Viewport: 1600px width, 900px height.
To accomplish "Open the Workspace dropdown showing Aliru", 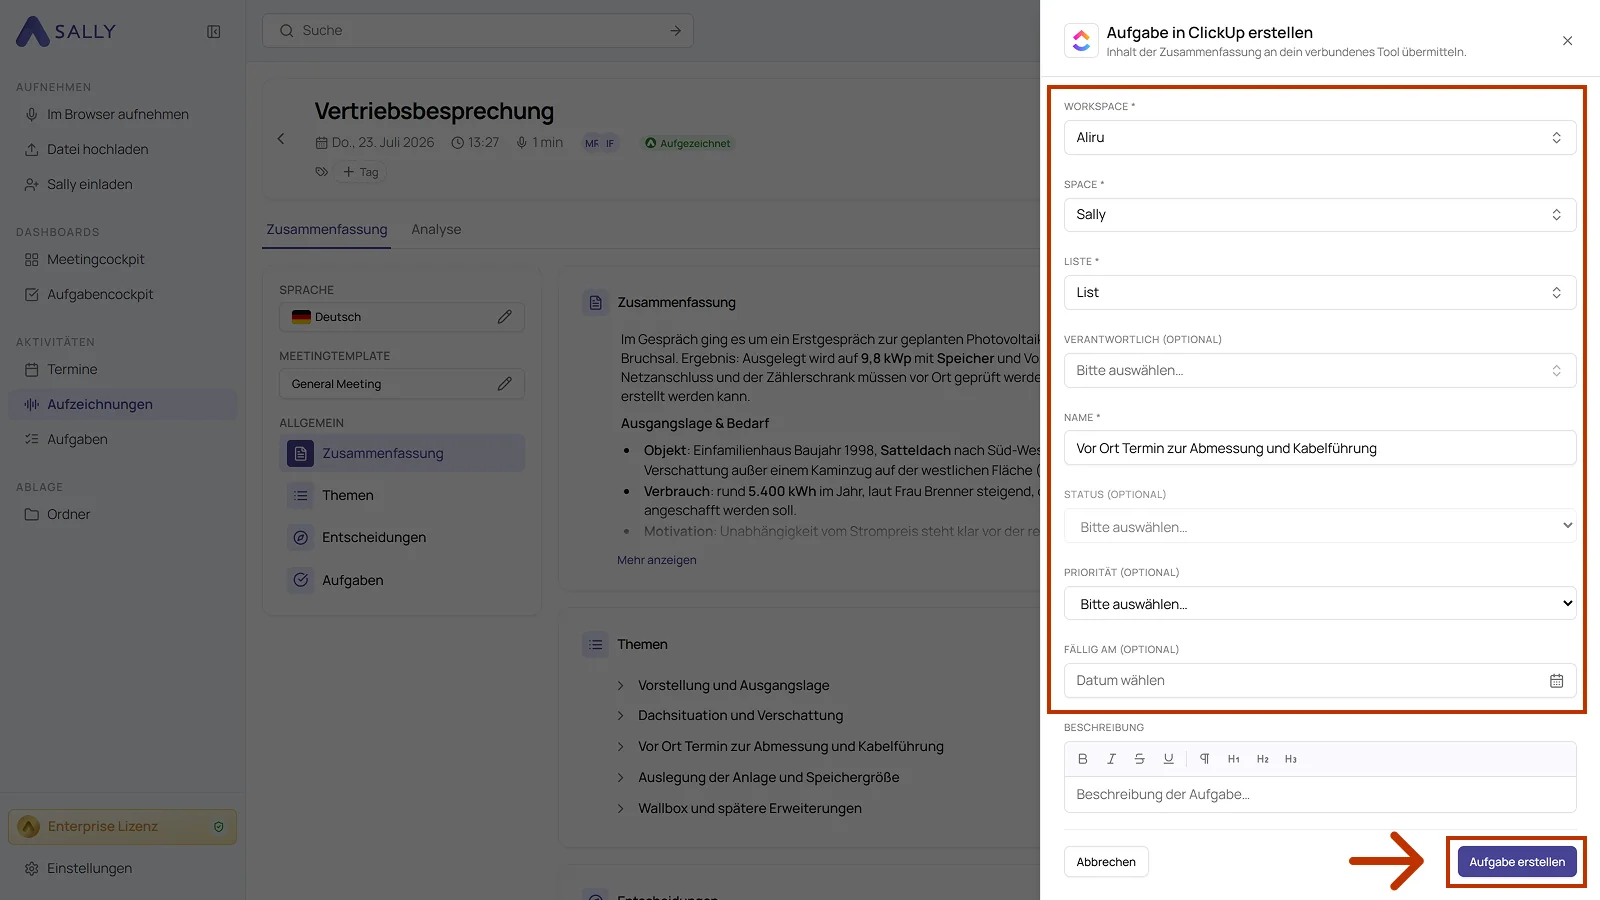I will pyautogui.click(x=1320, y=138).
